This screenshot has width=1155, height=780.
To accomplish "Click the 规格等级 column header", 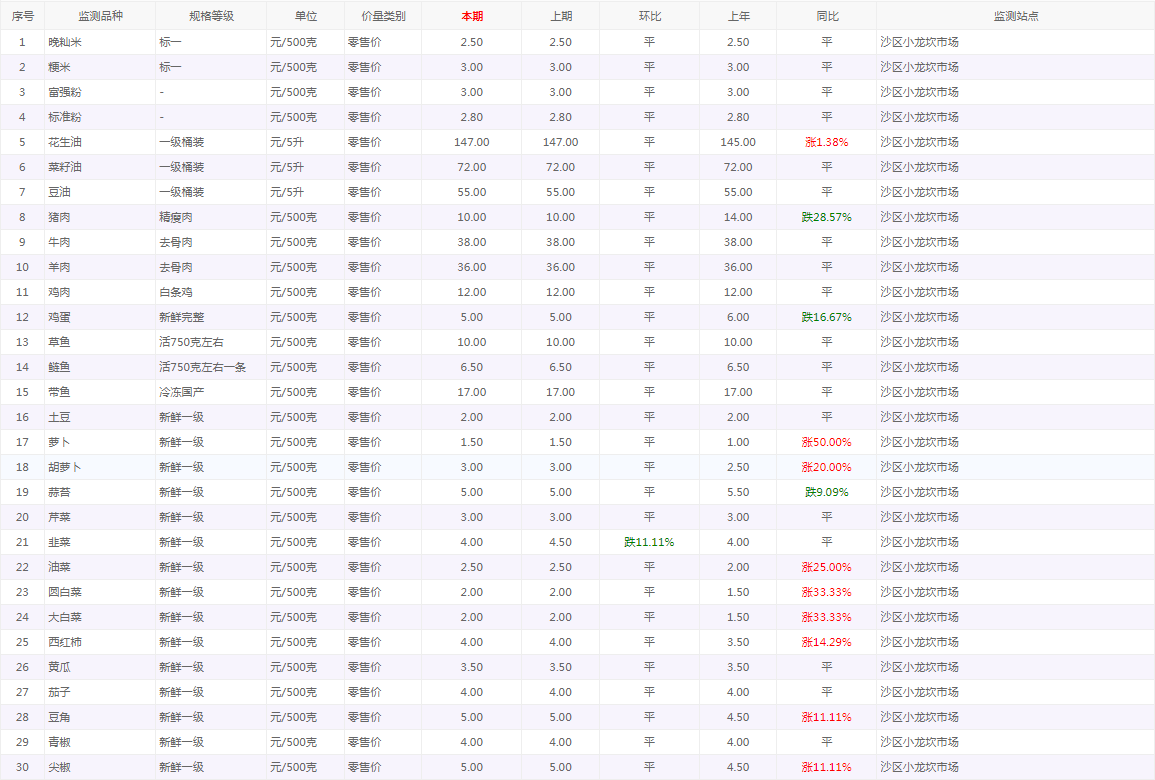I will [211, 16].
